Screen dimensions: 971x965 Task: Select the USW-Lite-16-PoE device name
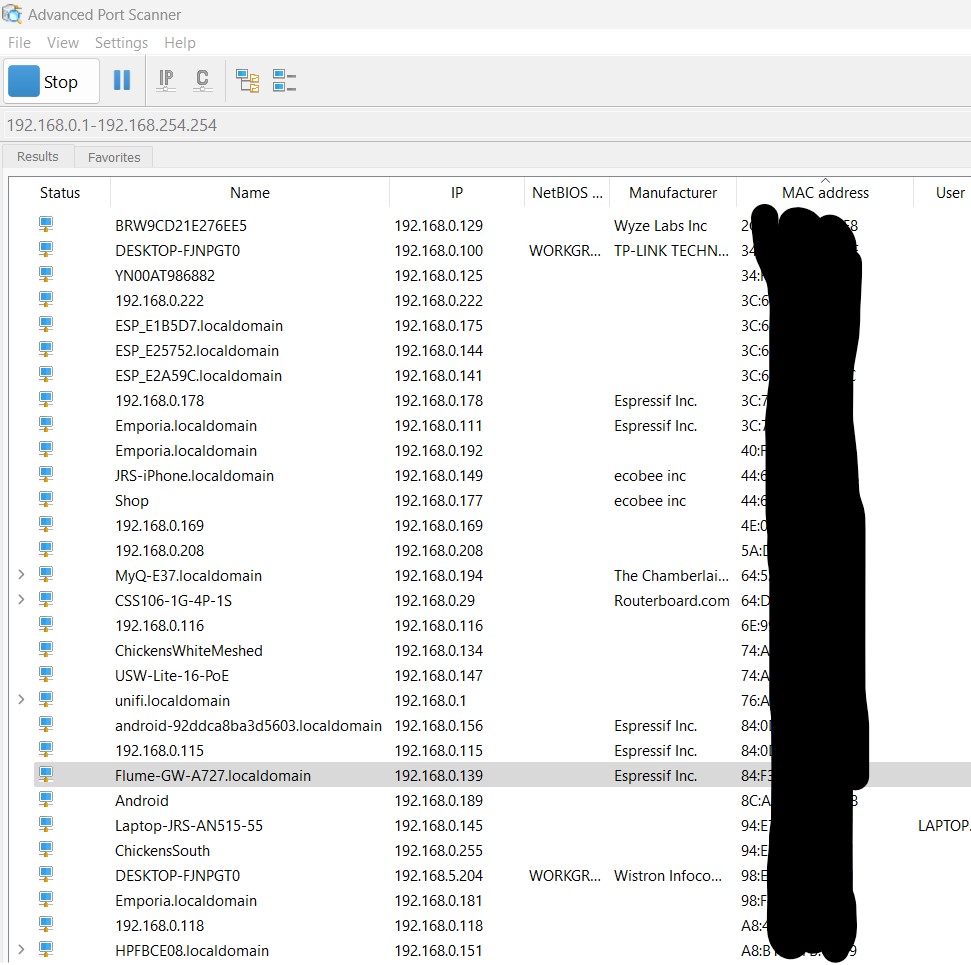tap(172, 676)
